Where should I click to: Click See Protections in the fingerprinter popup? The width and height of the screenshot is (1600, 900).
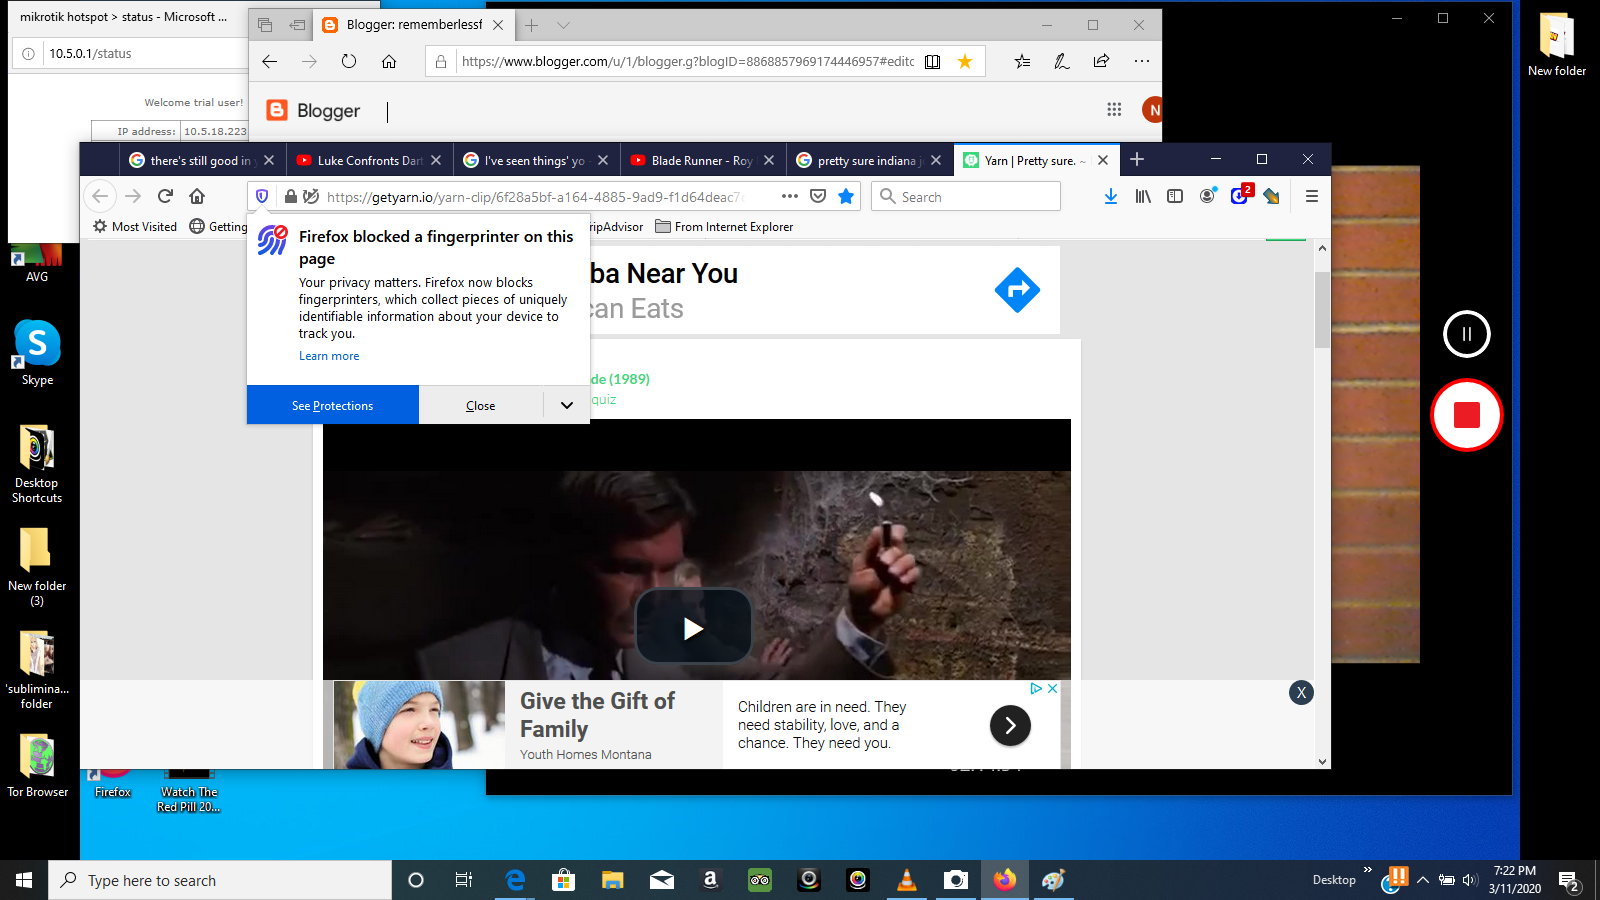coord(333,405)
